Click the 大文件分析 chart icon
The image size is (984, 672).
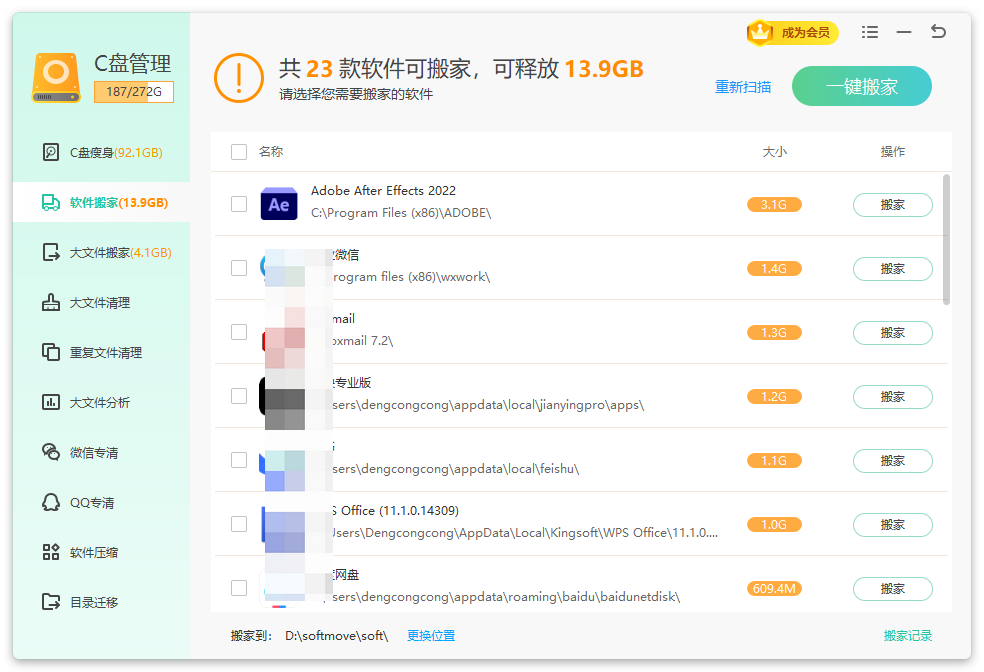51,402
